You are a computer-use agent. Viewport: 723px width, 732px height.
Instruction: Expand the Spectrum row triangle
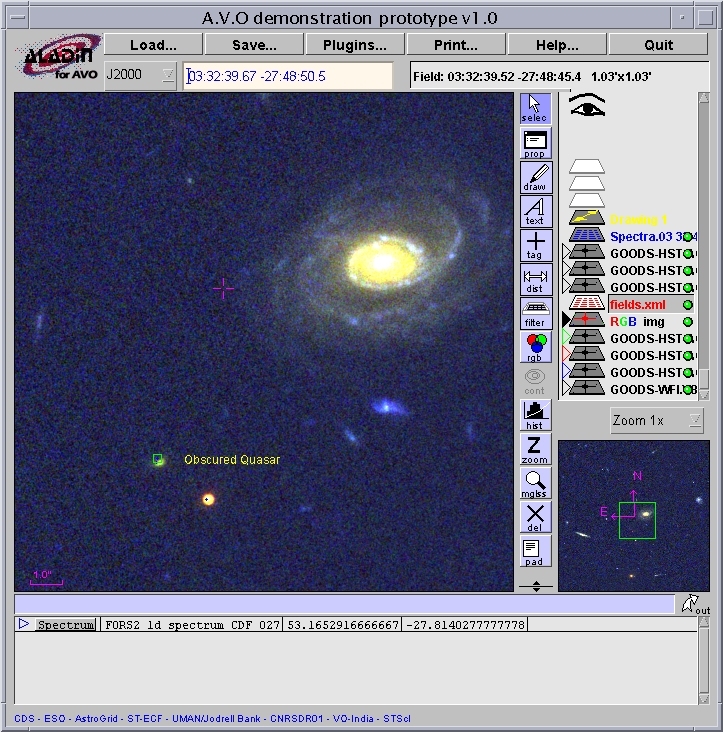[x=24, y=624]
